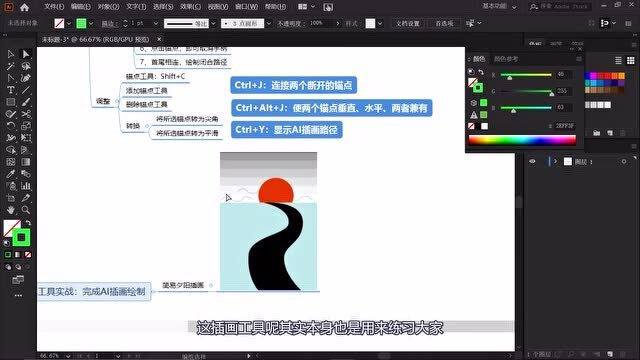Click the 文档设置 button
Viewport: 640px width, 360px height.
(x=408, y=24)
